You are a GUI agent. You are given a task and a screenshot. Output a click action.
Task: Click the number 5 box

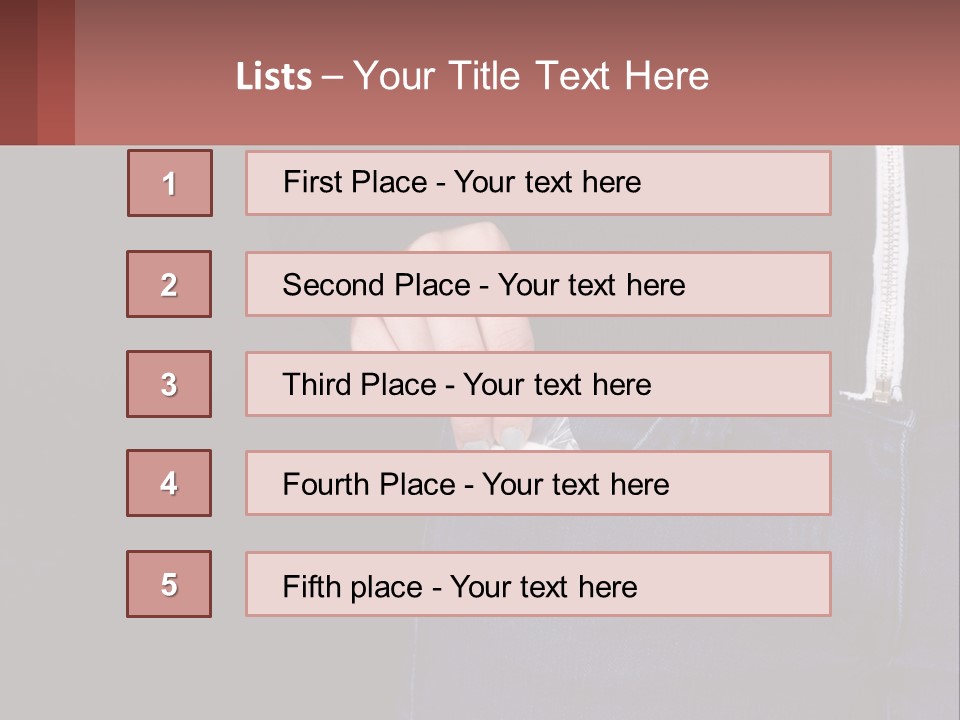(169, 584)
